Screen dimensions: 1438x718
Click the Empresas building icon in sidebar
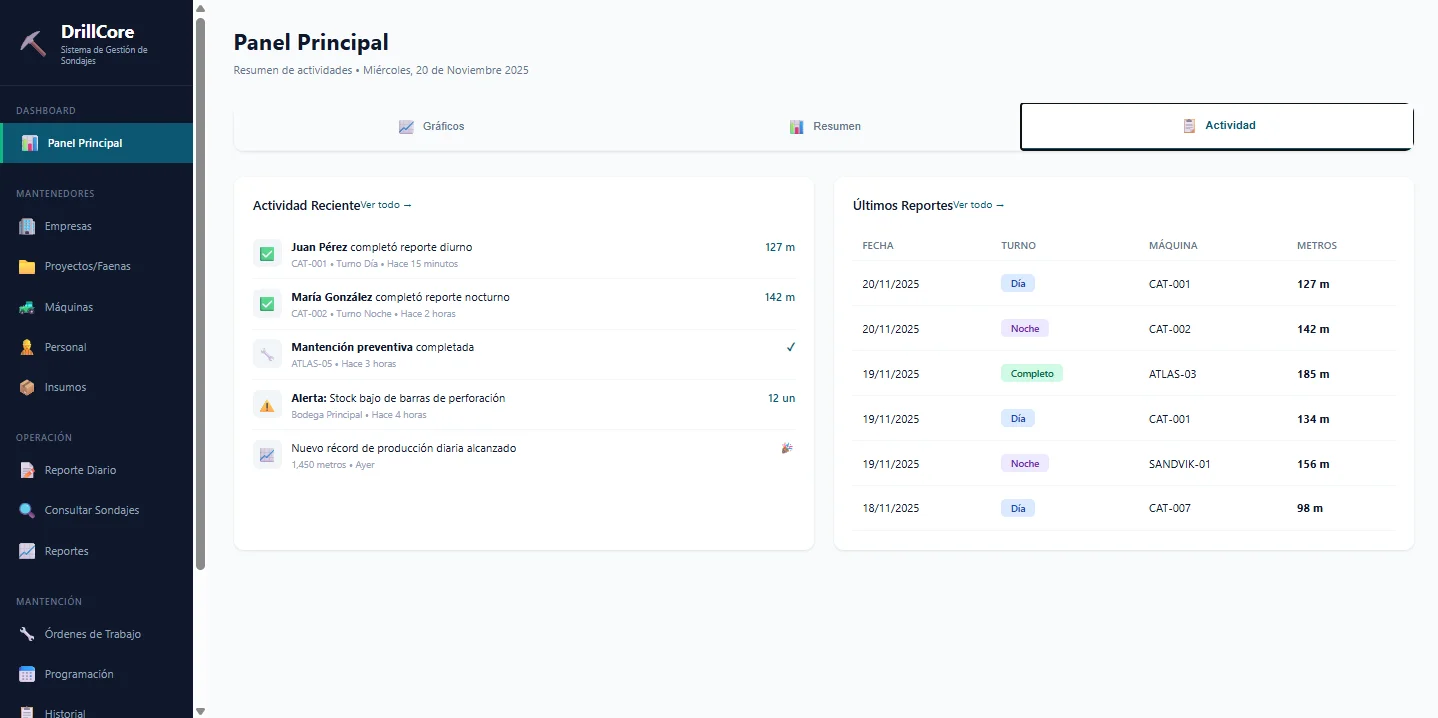point(27,226)
